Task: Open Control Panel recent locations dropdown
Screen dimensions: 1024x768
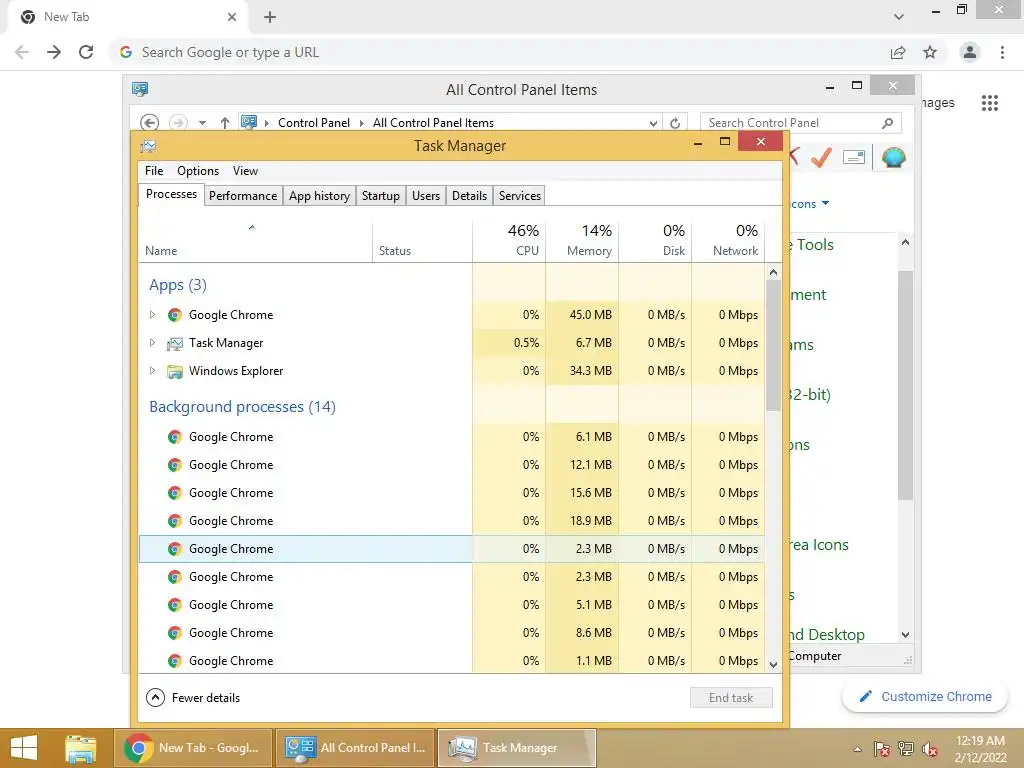Action: [202, 123]
